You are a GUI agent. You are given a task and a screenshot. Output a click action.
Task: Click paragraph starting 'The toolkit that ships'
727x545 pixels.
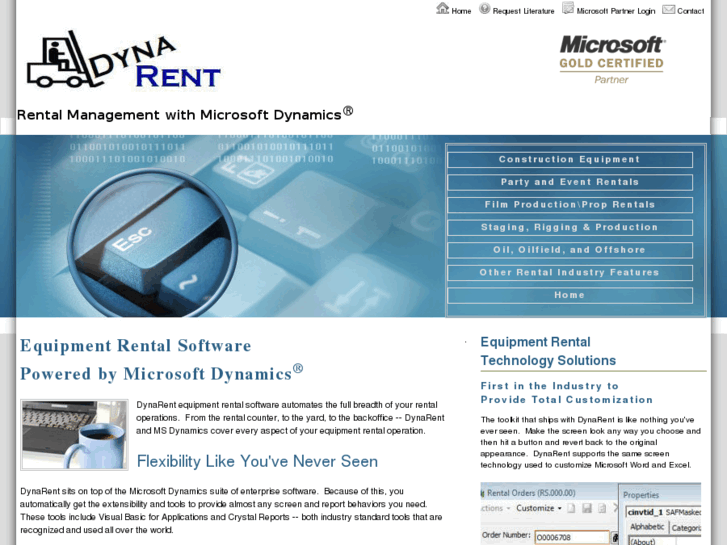tap(590, 442)
